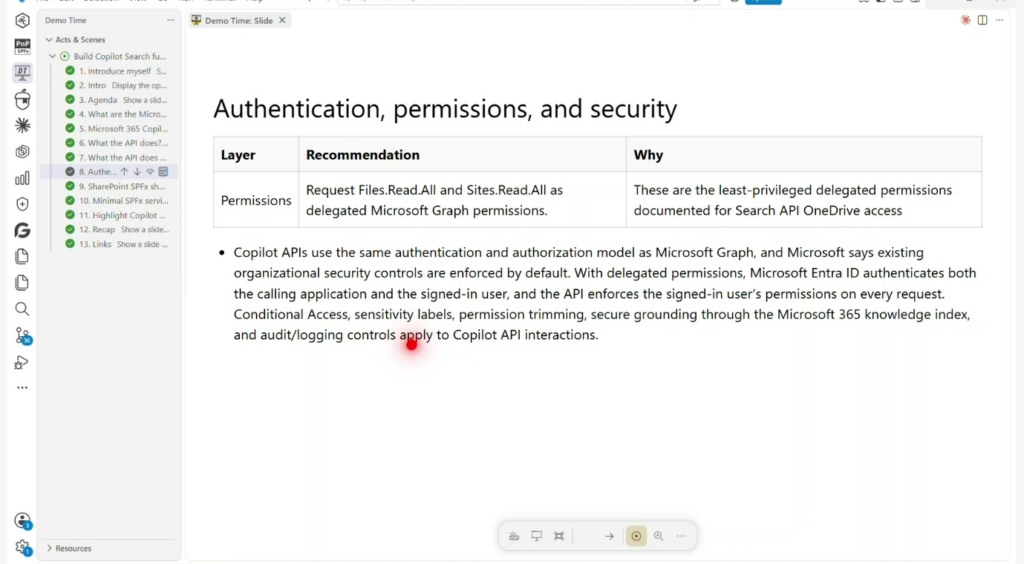Move step 8 down with arrow
The image size is (1024, 564).
pos(137,172)
